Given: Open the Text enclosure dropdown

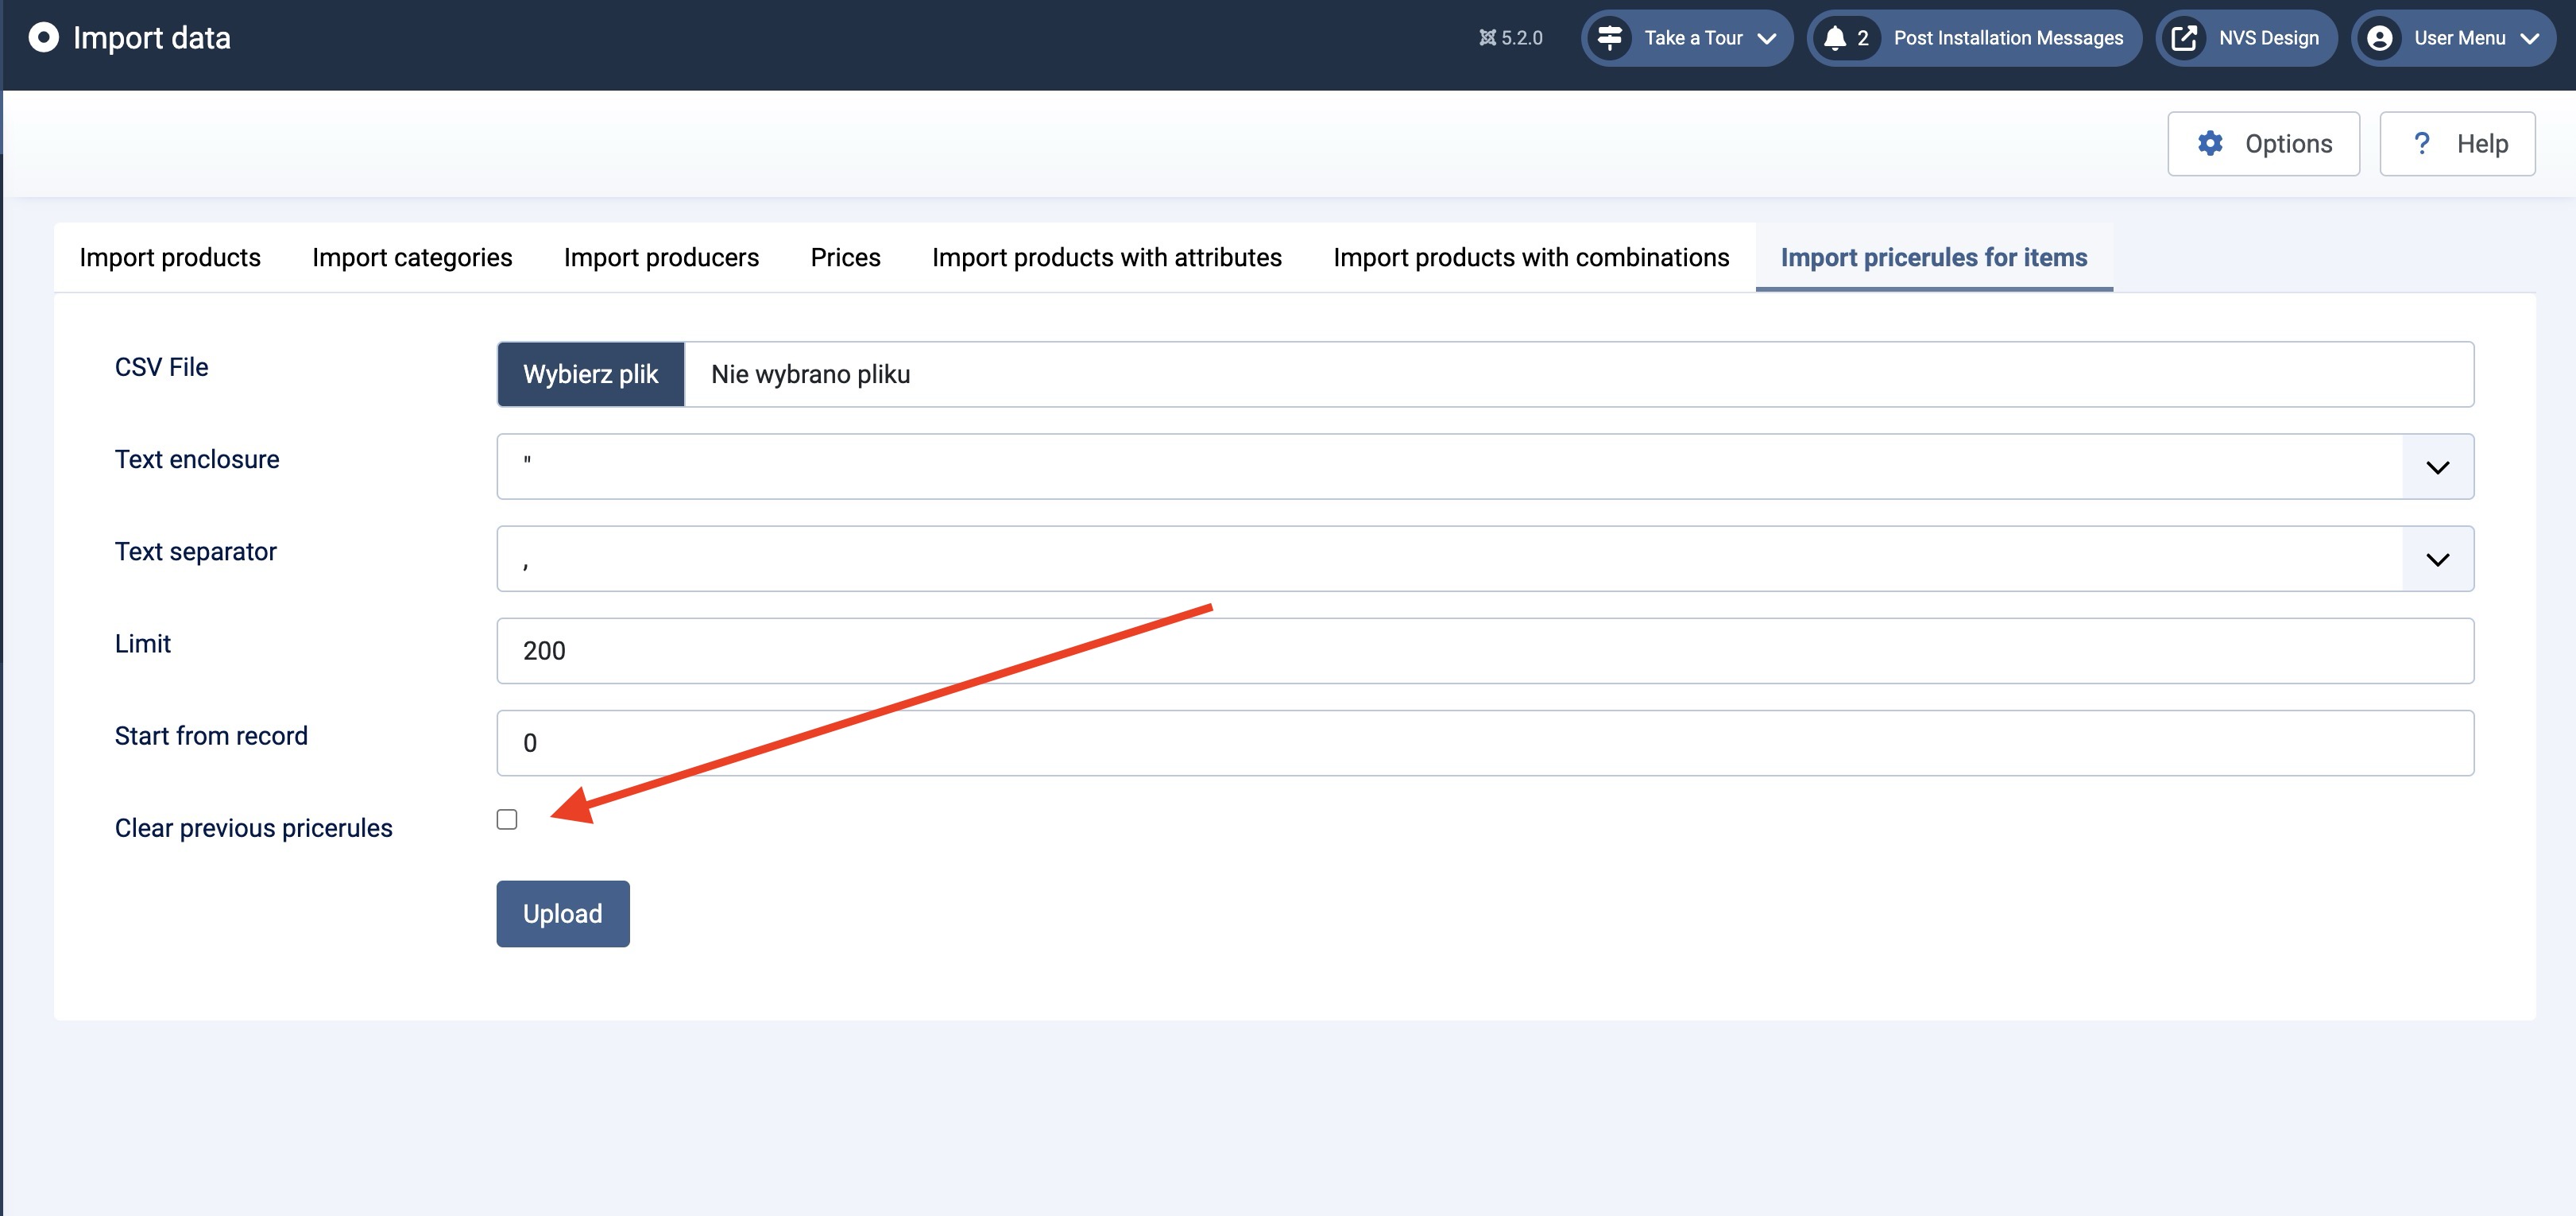Looking at the screenshot, I should pyautogui.click(x=1485, y=466).
